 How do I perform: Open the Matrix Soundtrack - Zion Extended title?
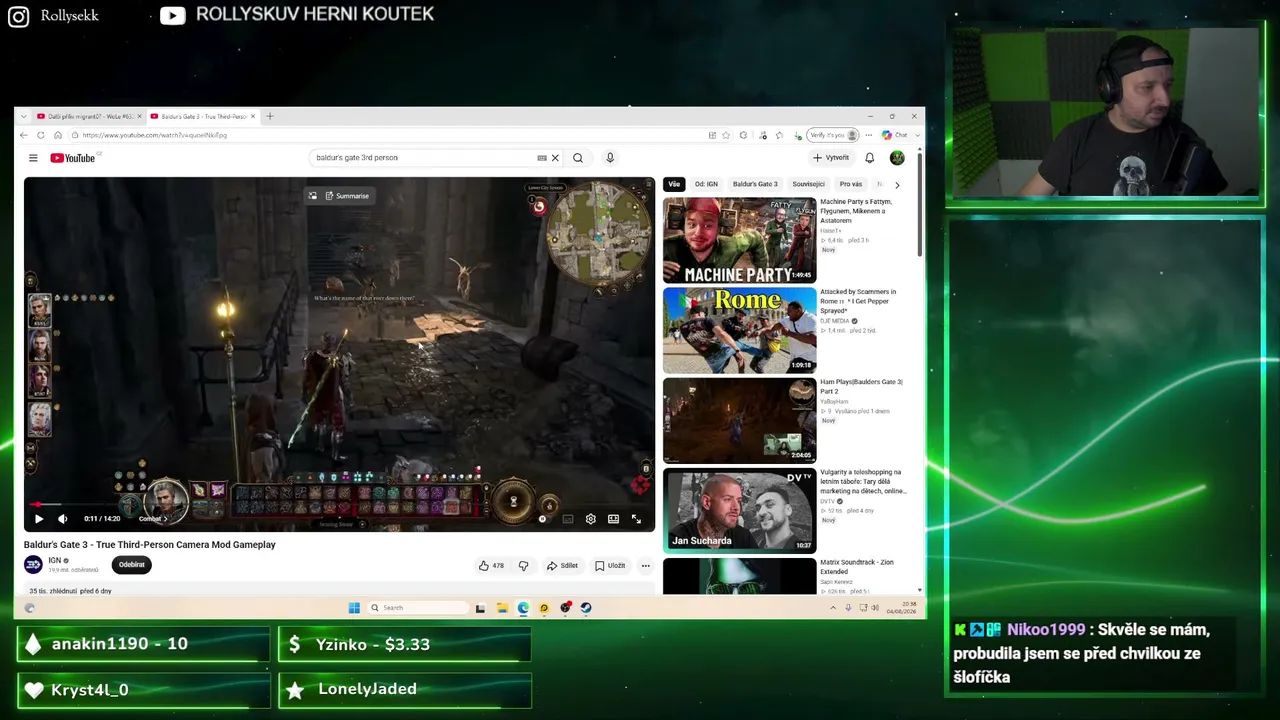(x=857, y=567)
